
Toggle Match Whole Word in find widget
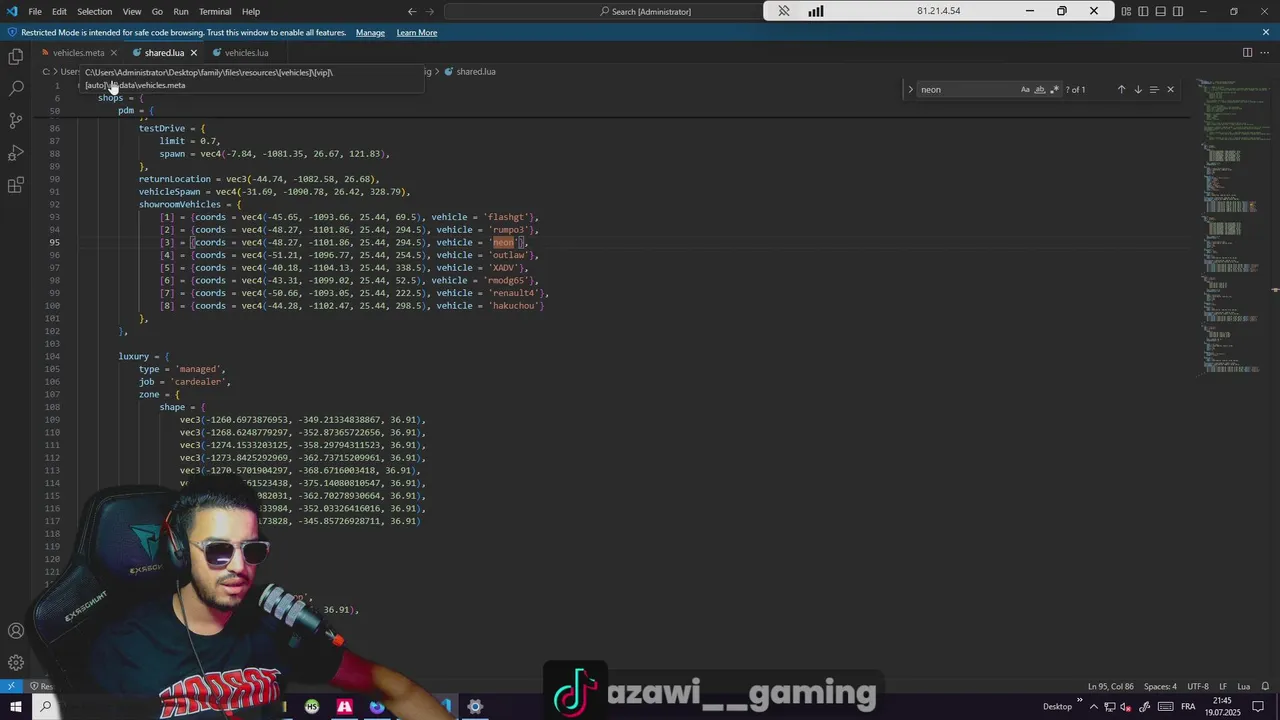point(1040,89)
